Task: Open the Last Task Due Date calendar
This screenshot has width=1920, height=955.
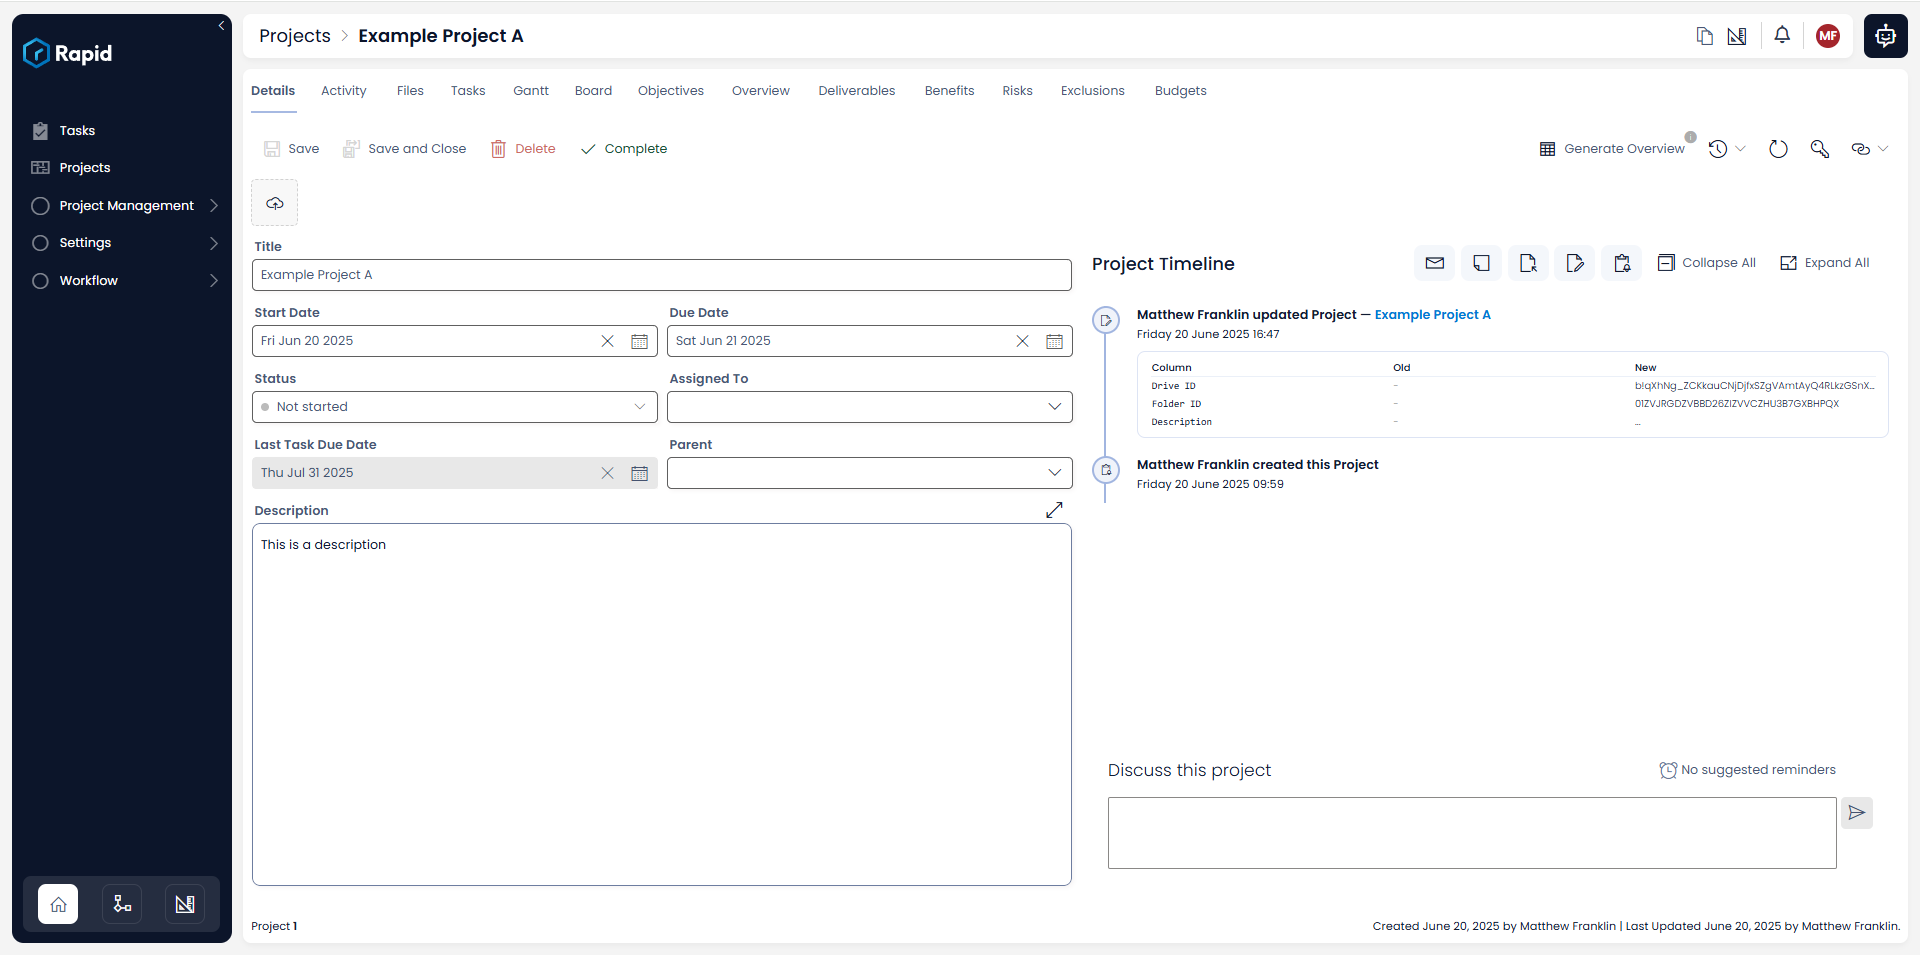Action: (x=640, y=473)
